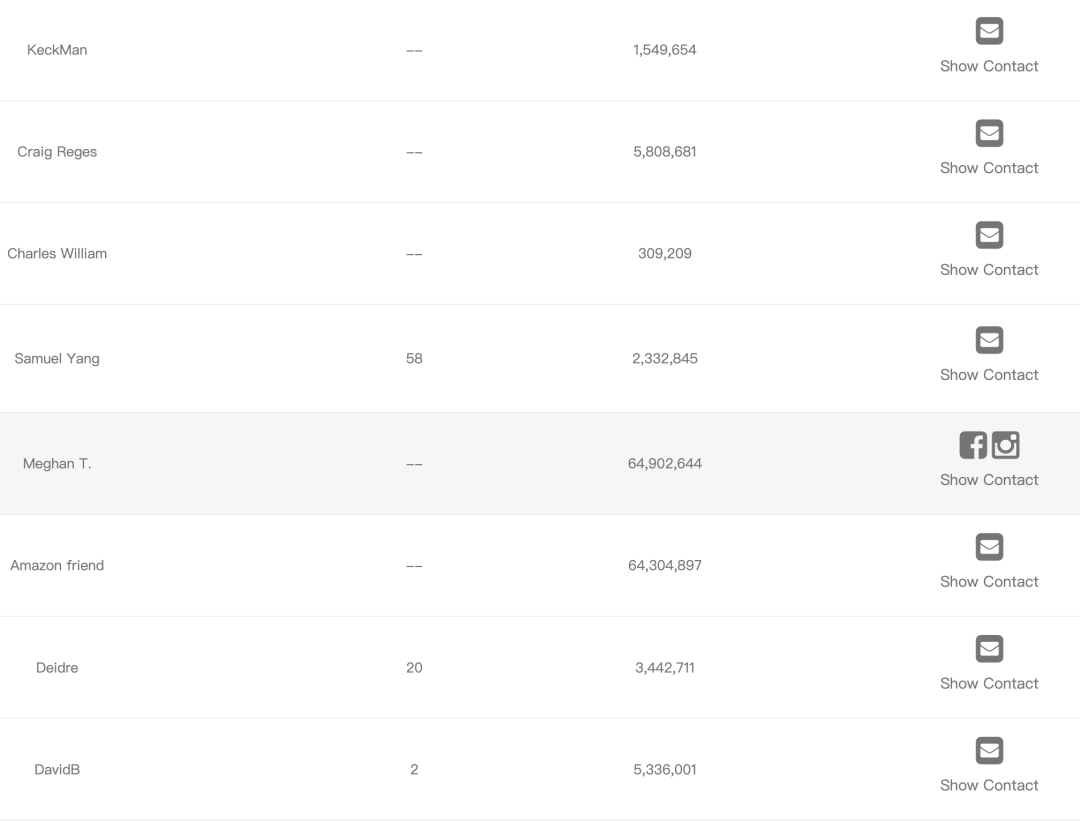Click the email icon in KeckMan's row
Viewport: 1080px width, 821px height.
[989, 31]
